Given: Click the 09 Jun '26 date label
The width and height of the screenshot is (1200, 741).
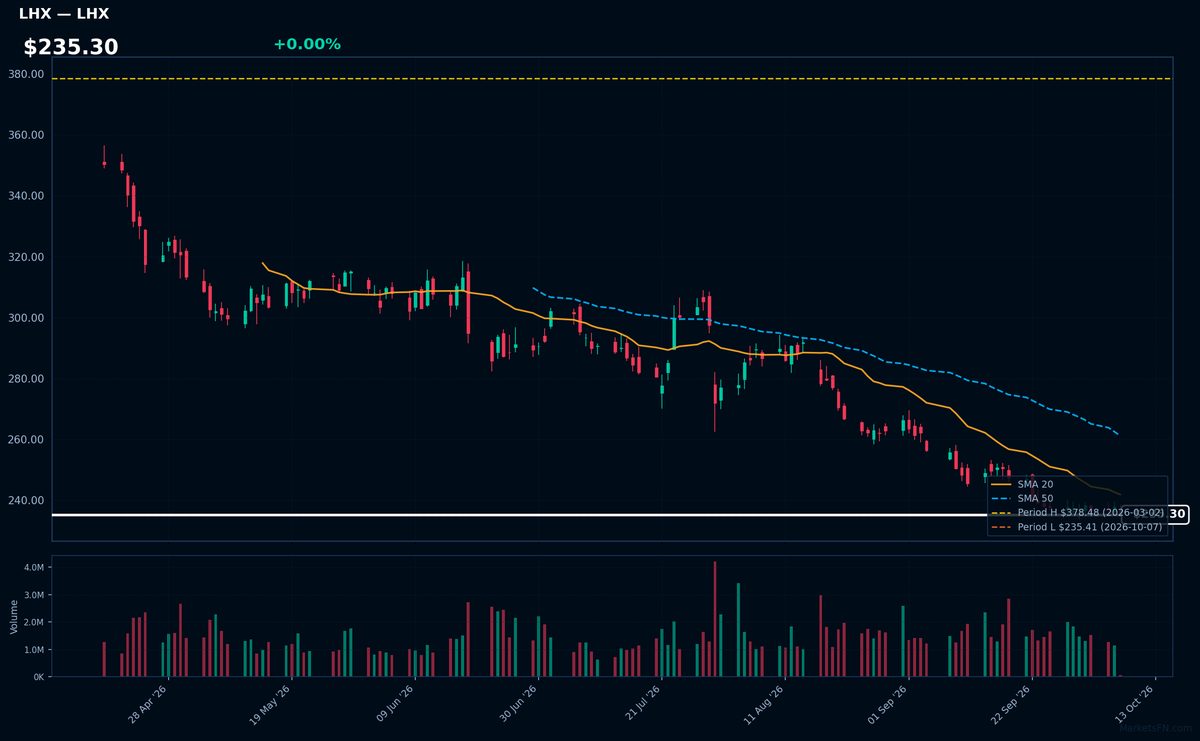Looking at the screenshot, I should pos(395,702).
